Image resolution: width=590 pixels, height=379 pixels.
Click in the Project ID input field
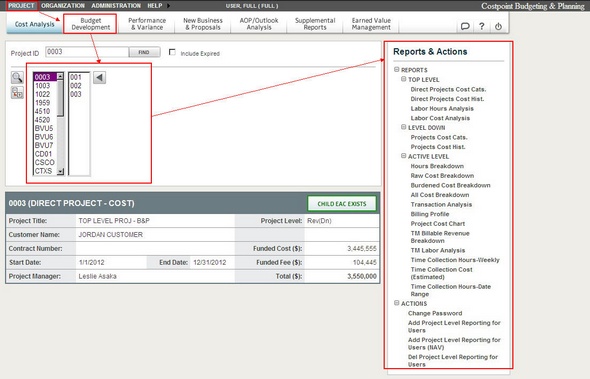[87, 52]
